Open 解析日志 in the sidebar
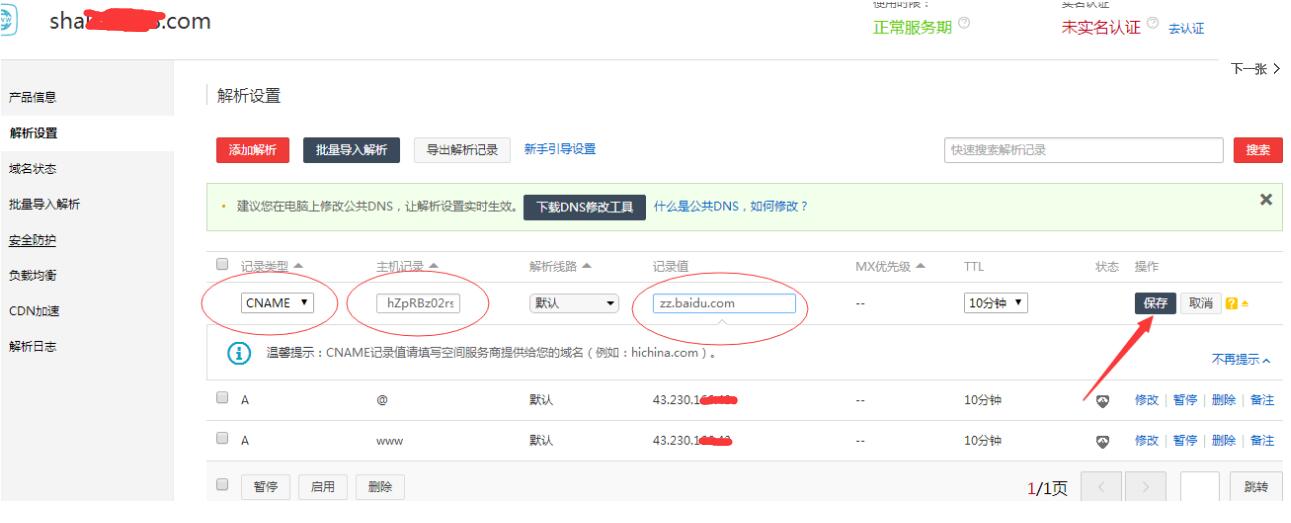The image size is (1291, 523). (32, 347)
